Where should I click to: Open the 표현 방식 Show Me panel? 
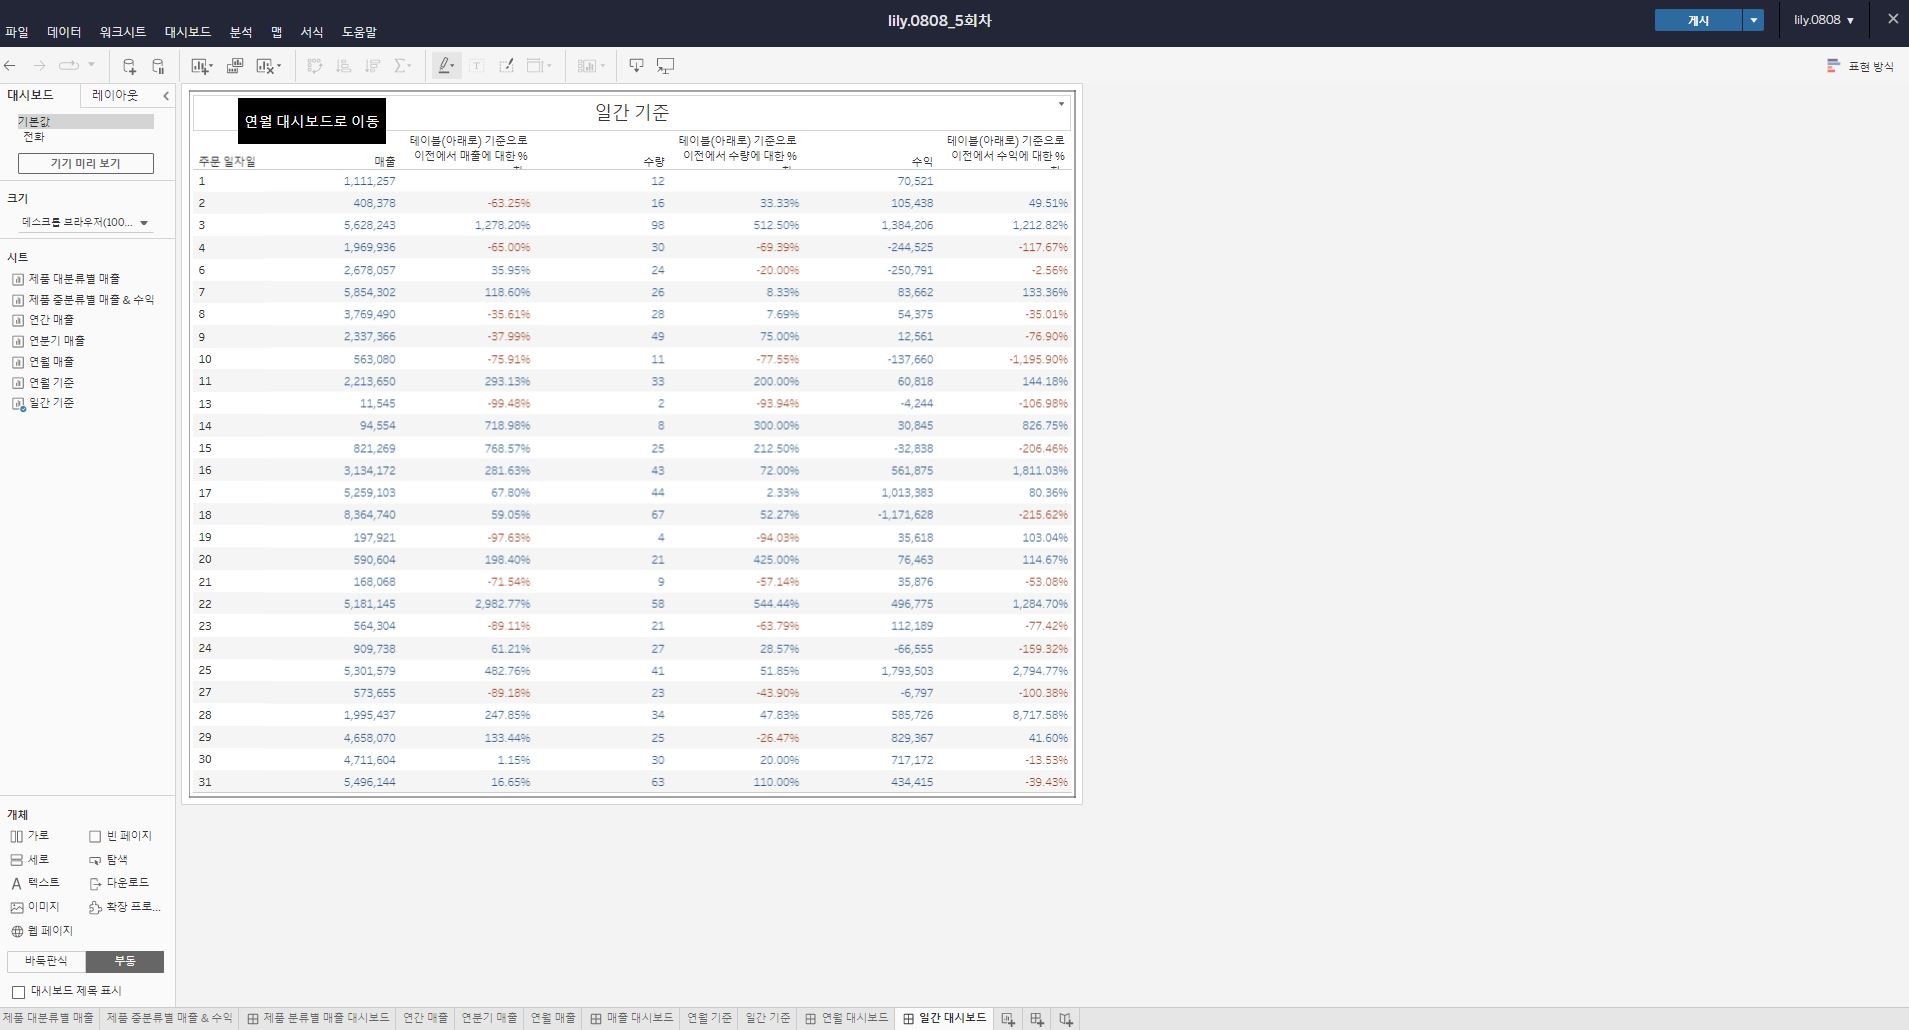[x=1860, y=66]
